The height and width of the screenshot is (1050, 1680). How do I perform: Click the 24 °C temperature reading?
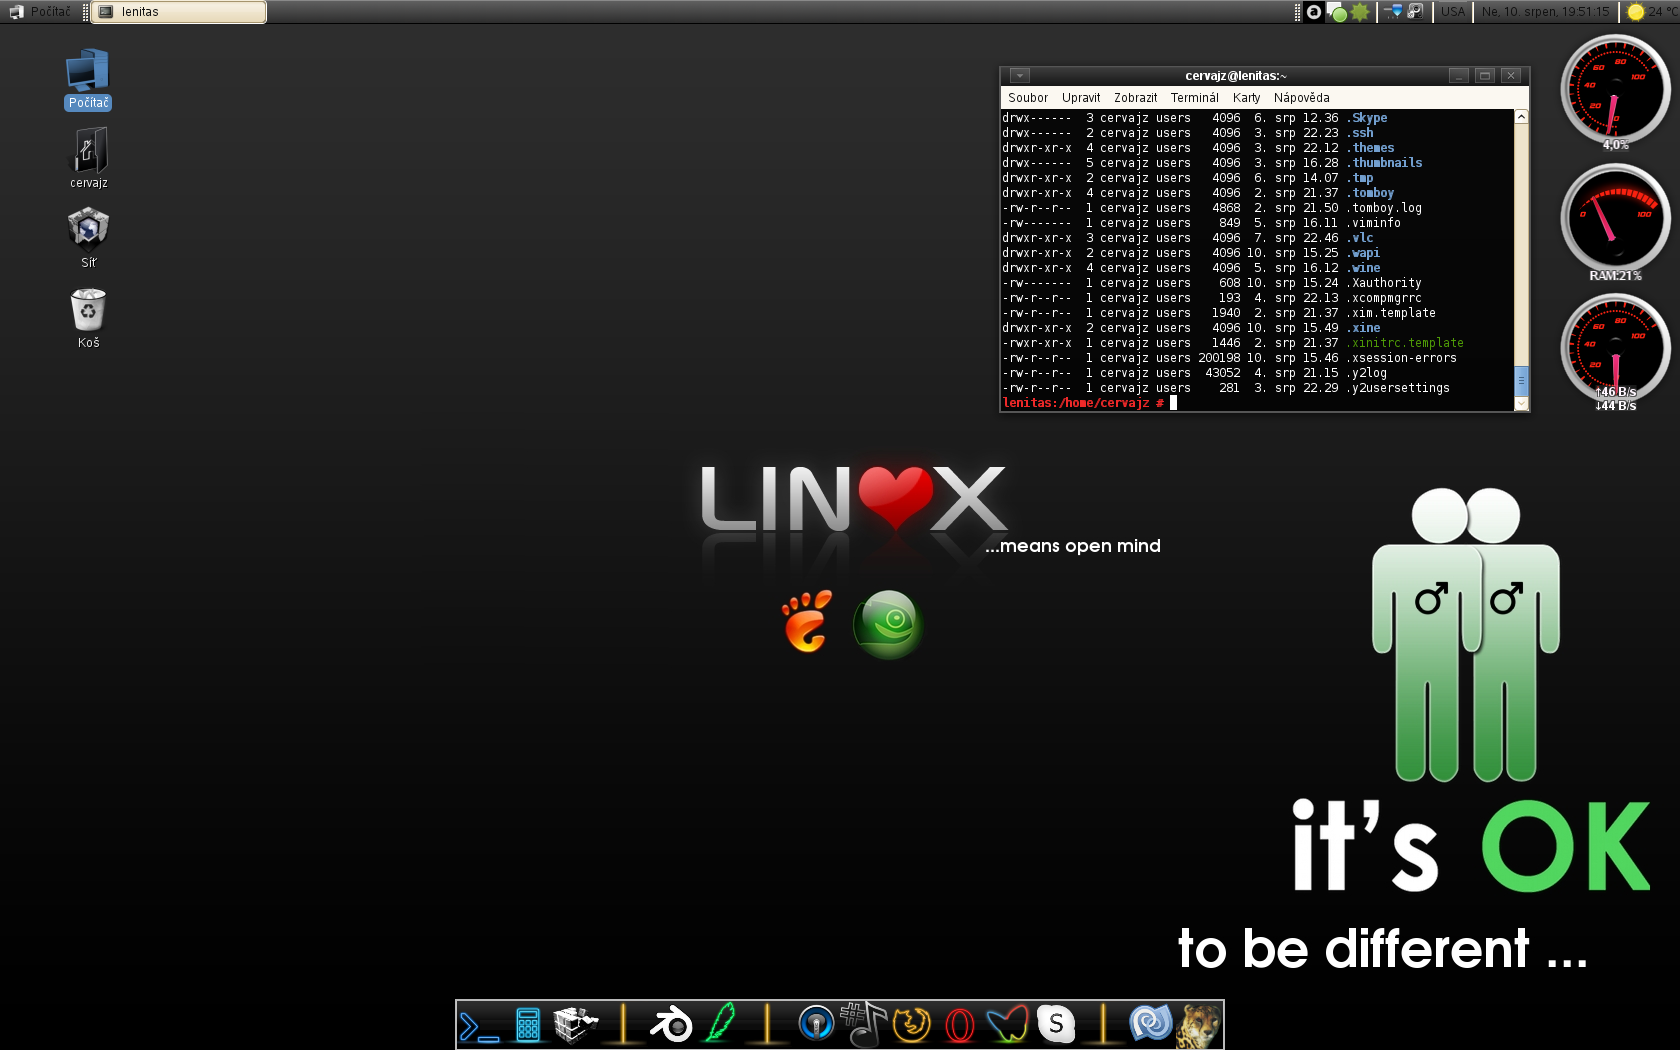(x=1662, y=12)
